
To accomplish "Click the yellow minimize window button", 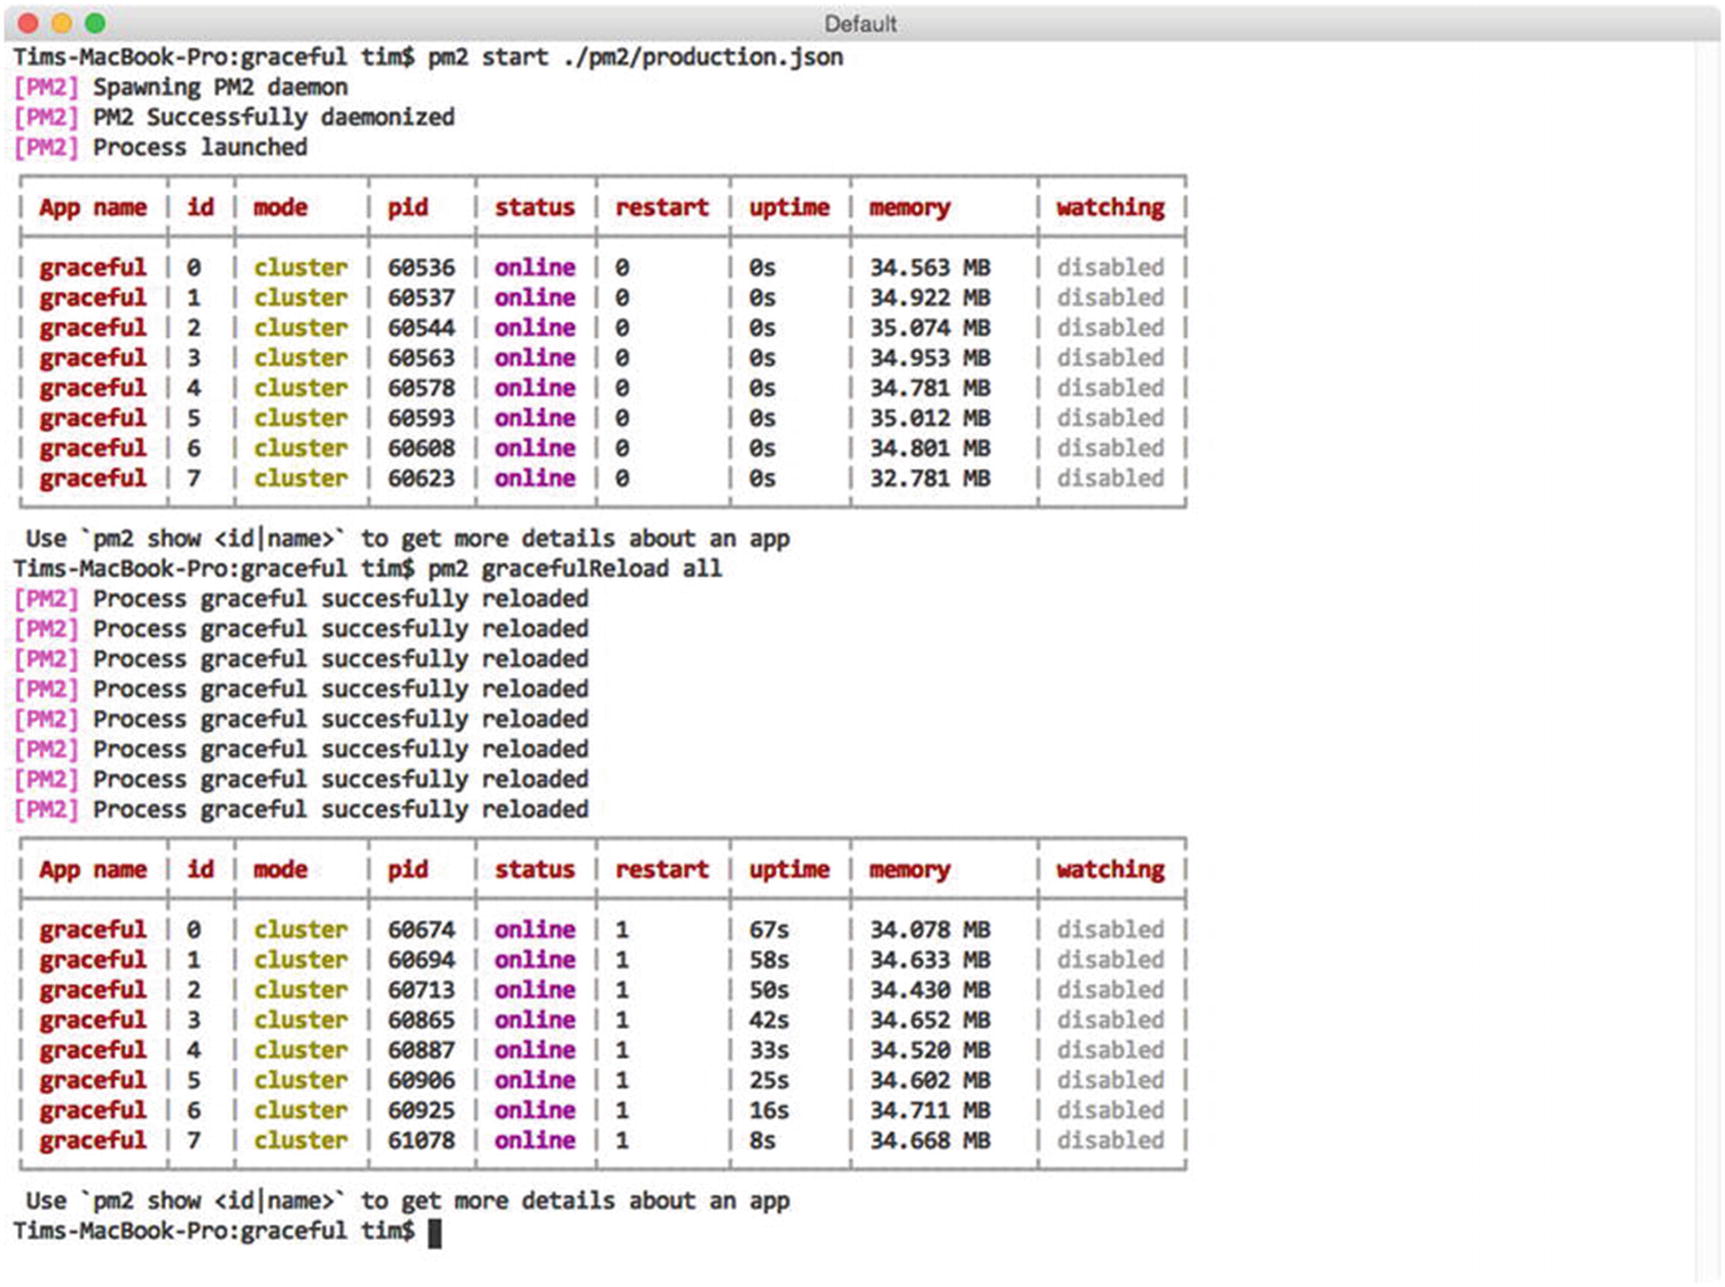I will click(x=61, y=22).
